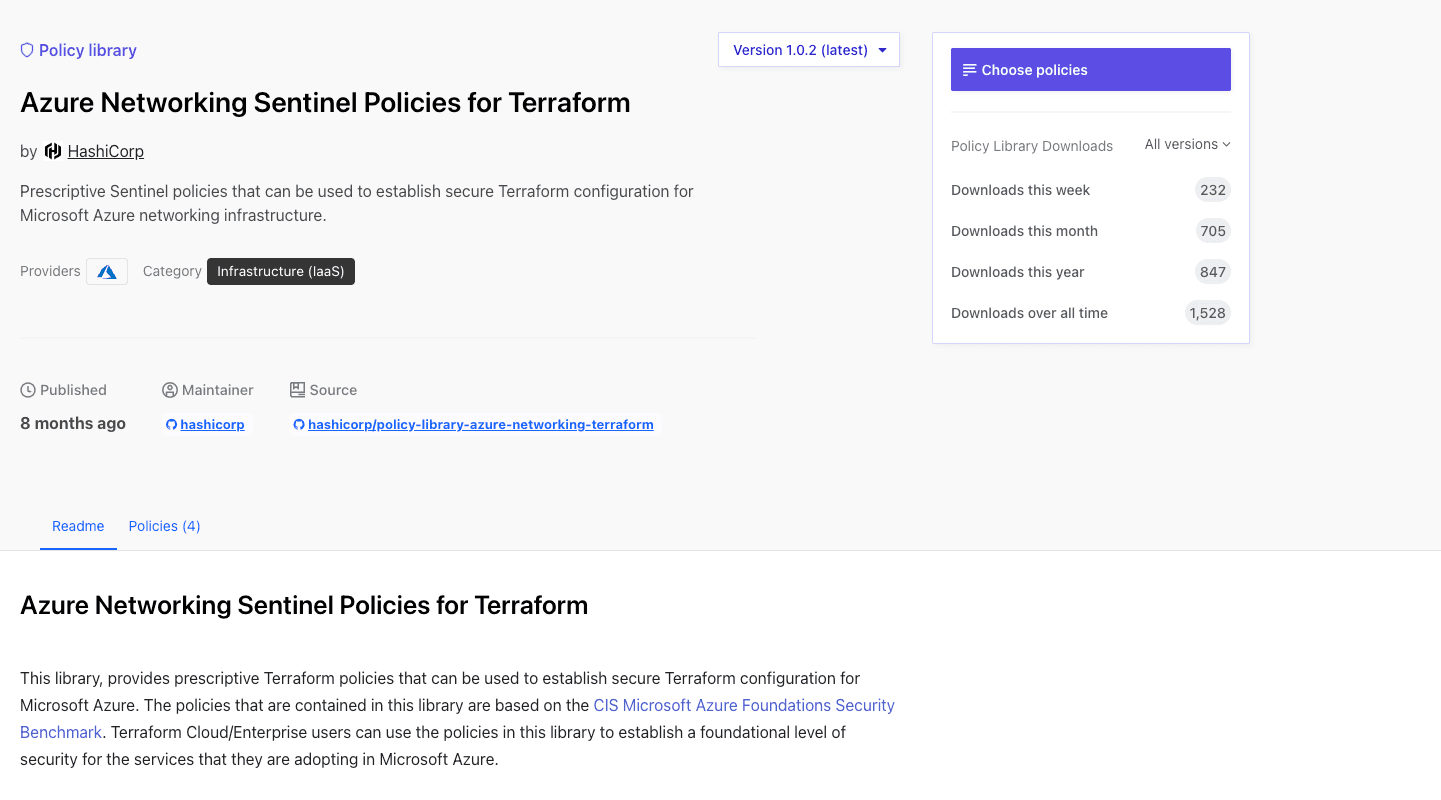Open the Version 1.0.2 (latest) dropdown
This screenshot has width=1441, height=800.
pos(808,50)
